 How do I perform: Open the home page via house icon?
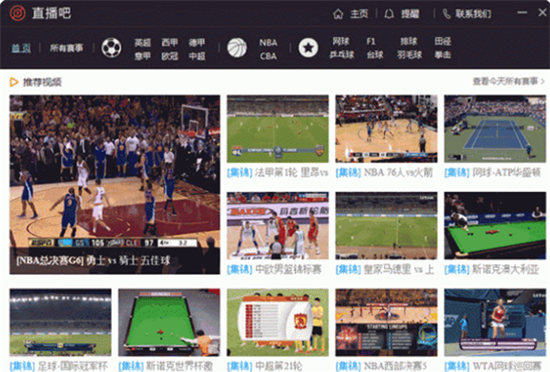[x=338, y=14]
